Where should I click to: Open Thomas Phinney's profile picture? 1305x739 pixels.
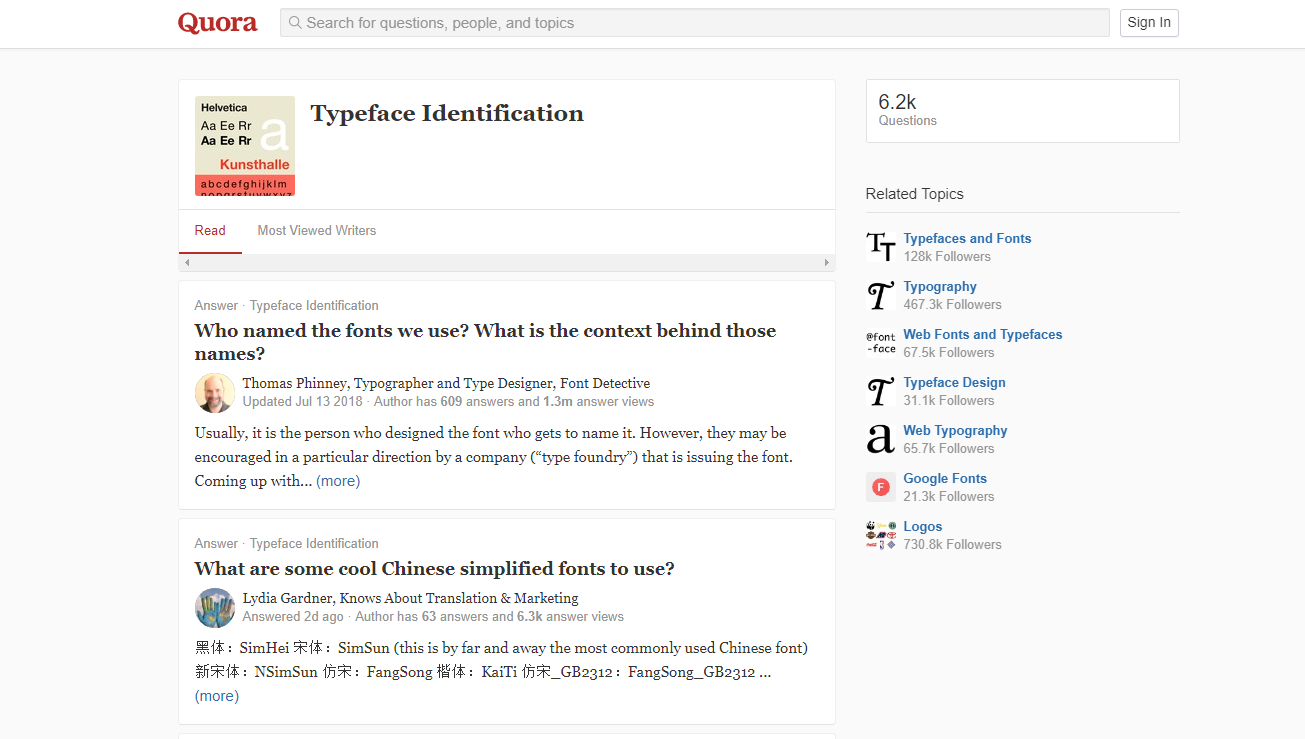coord(214,393)
